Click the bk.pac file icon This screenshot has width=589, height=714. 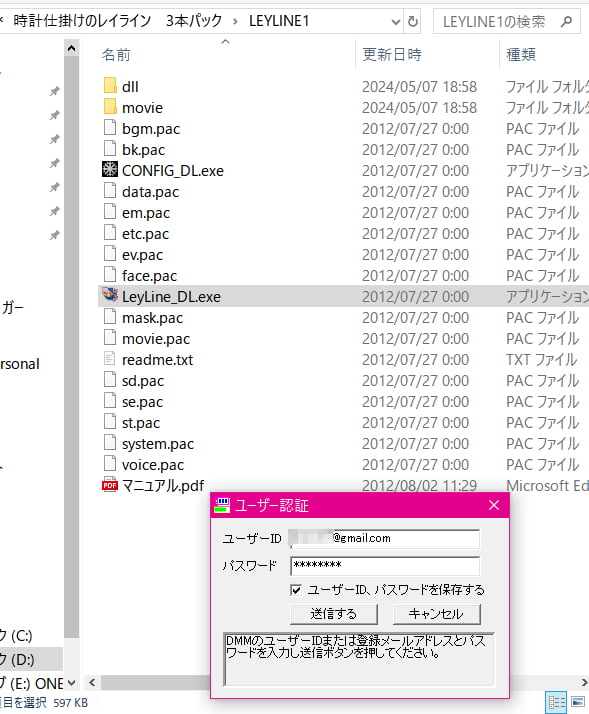(110, 148)
